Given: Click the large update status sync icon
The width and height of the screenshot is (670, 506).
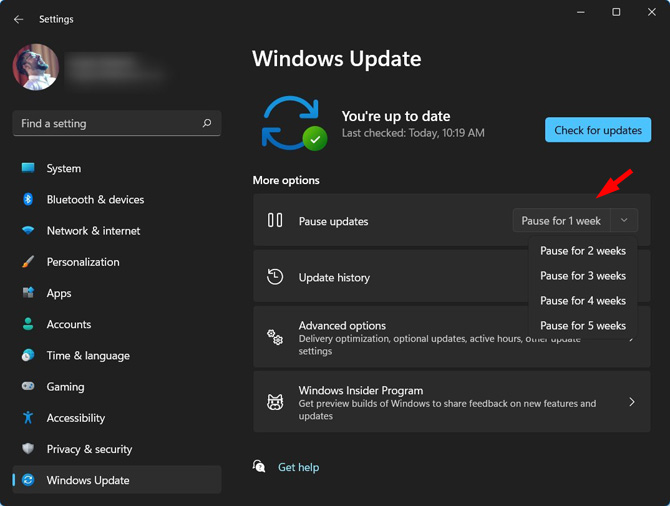Looking at the screenshot, I should [294, 124].
